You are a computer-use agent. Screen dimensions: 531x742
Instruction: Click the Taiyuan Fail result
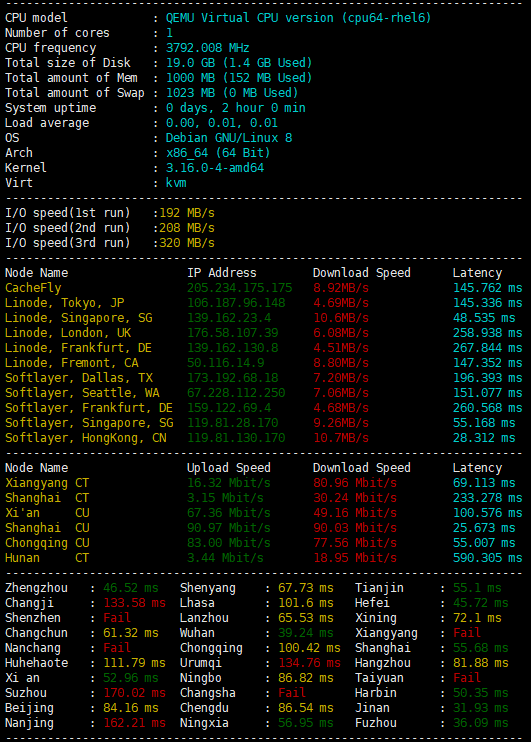pyautogui.click(x=467, y=678)
